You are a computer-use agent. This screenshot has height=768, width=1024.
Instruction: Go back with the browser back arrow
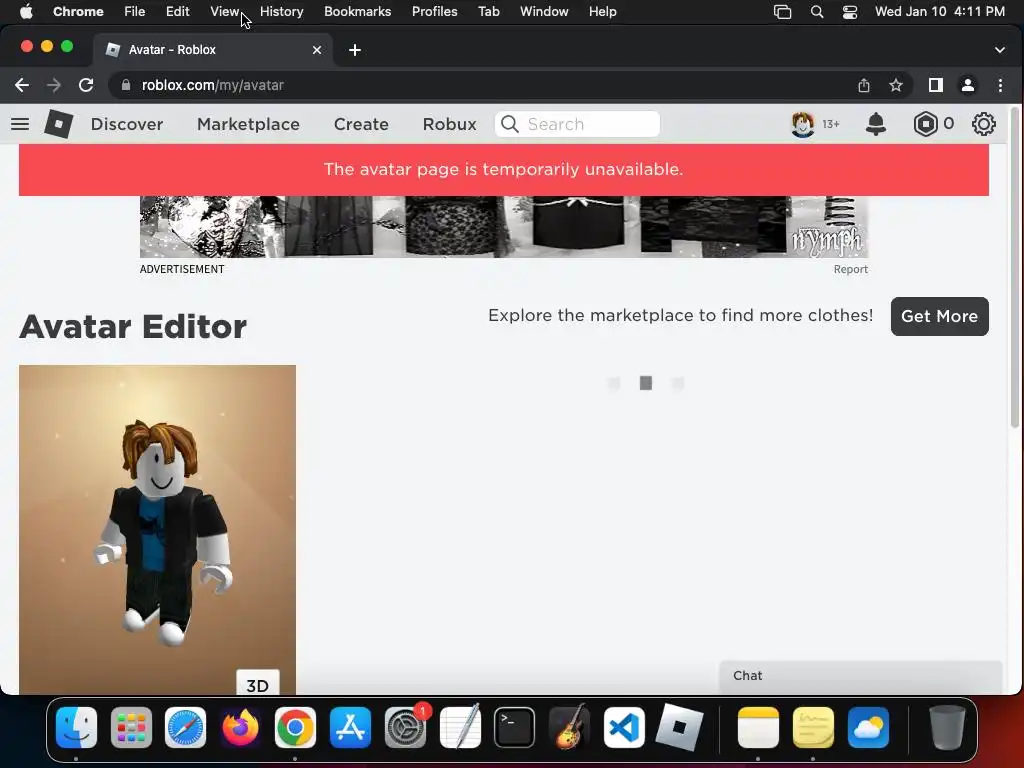[x=22, y=85]
